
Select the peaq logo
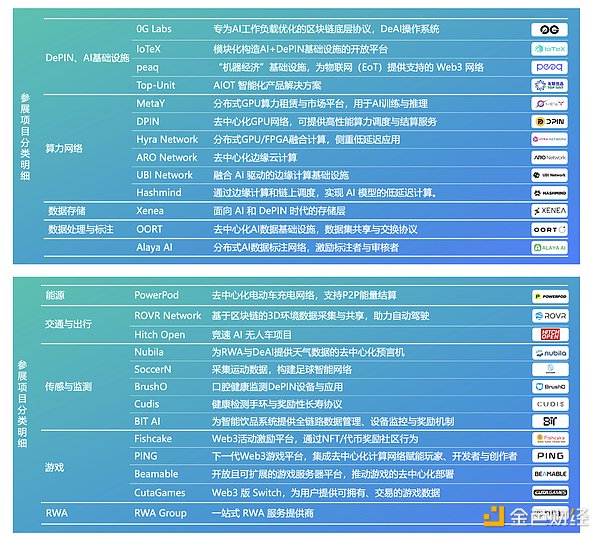[x=549, y=67]
